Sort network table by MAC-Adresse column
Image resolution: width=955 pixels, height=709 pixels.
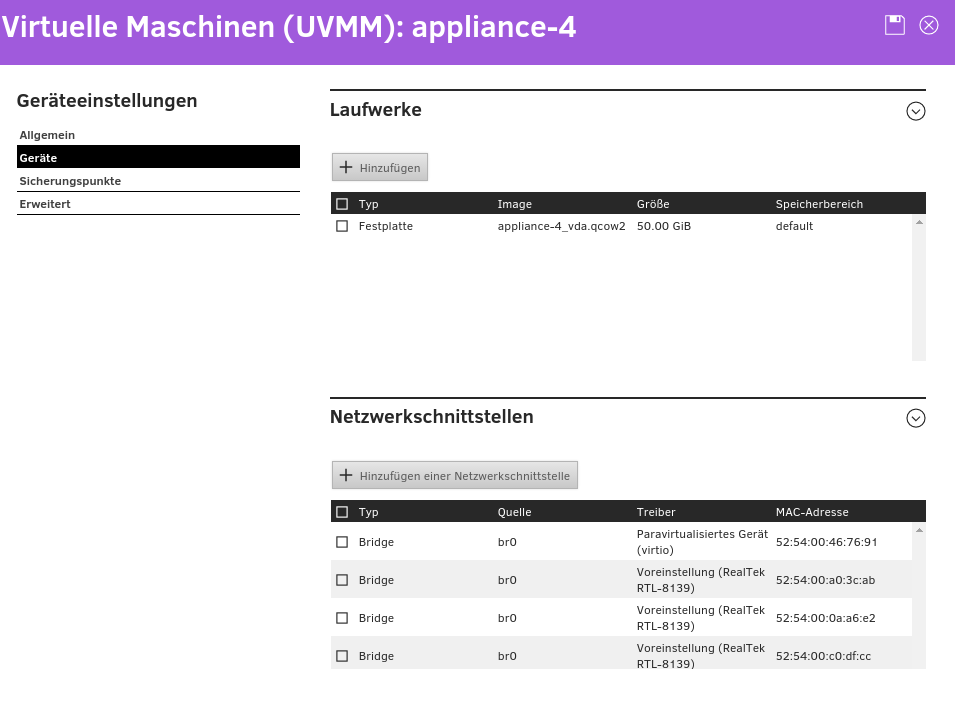tap(811, 512)
